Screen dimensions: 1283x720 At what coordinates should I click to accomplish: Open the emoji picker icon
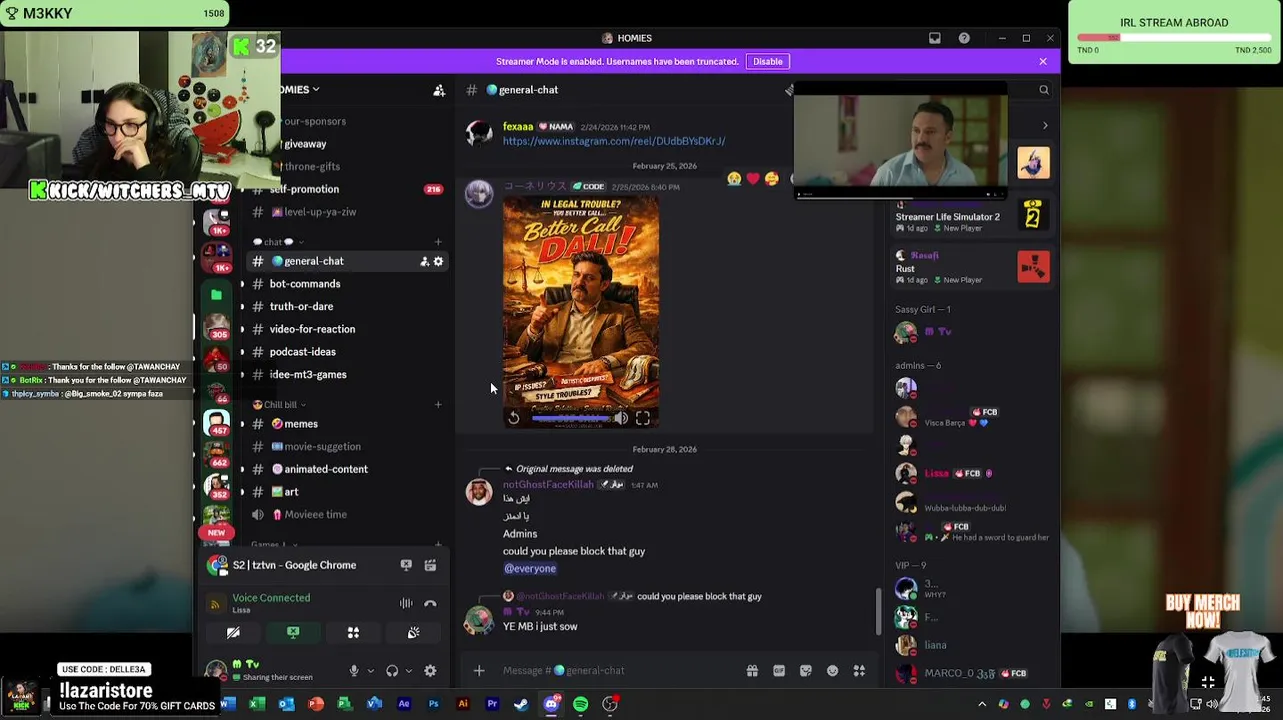[833, 670]
